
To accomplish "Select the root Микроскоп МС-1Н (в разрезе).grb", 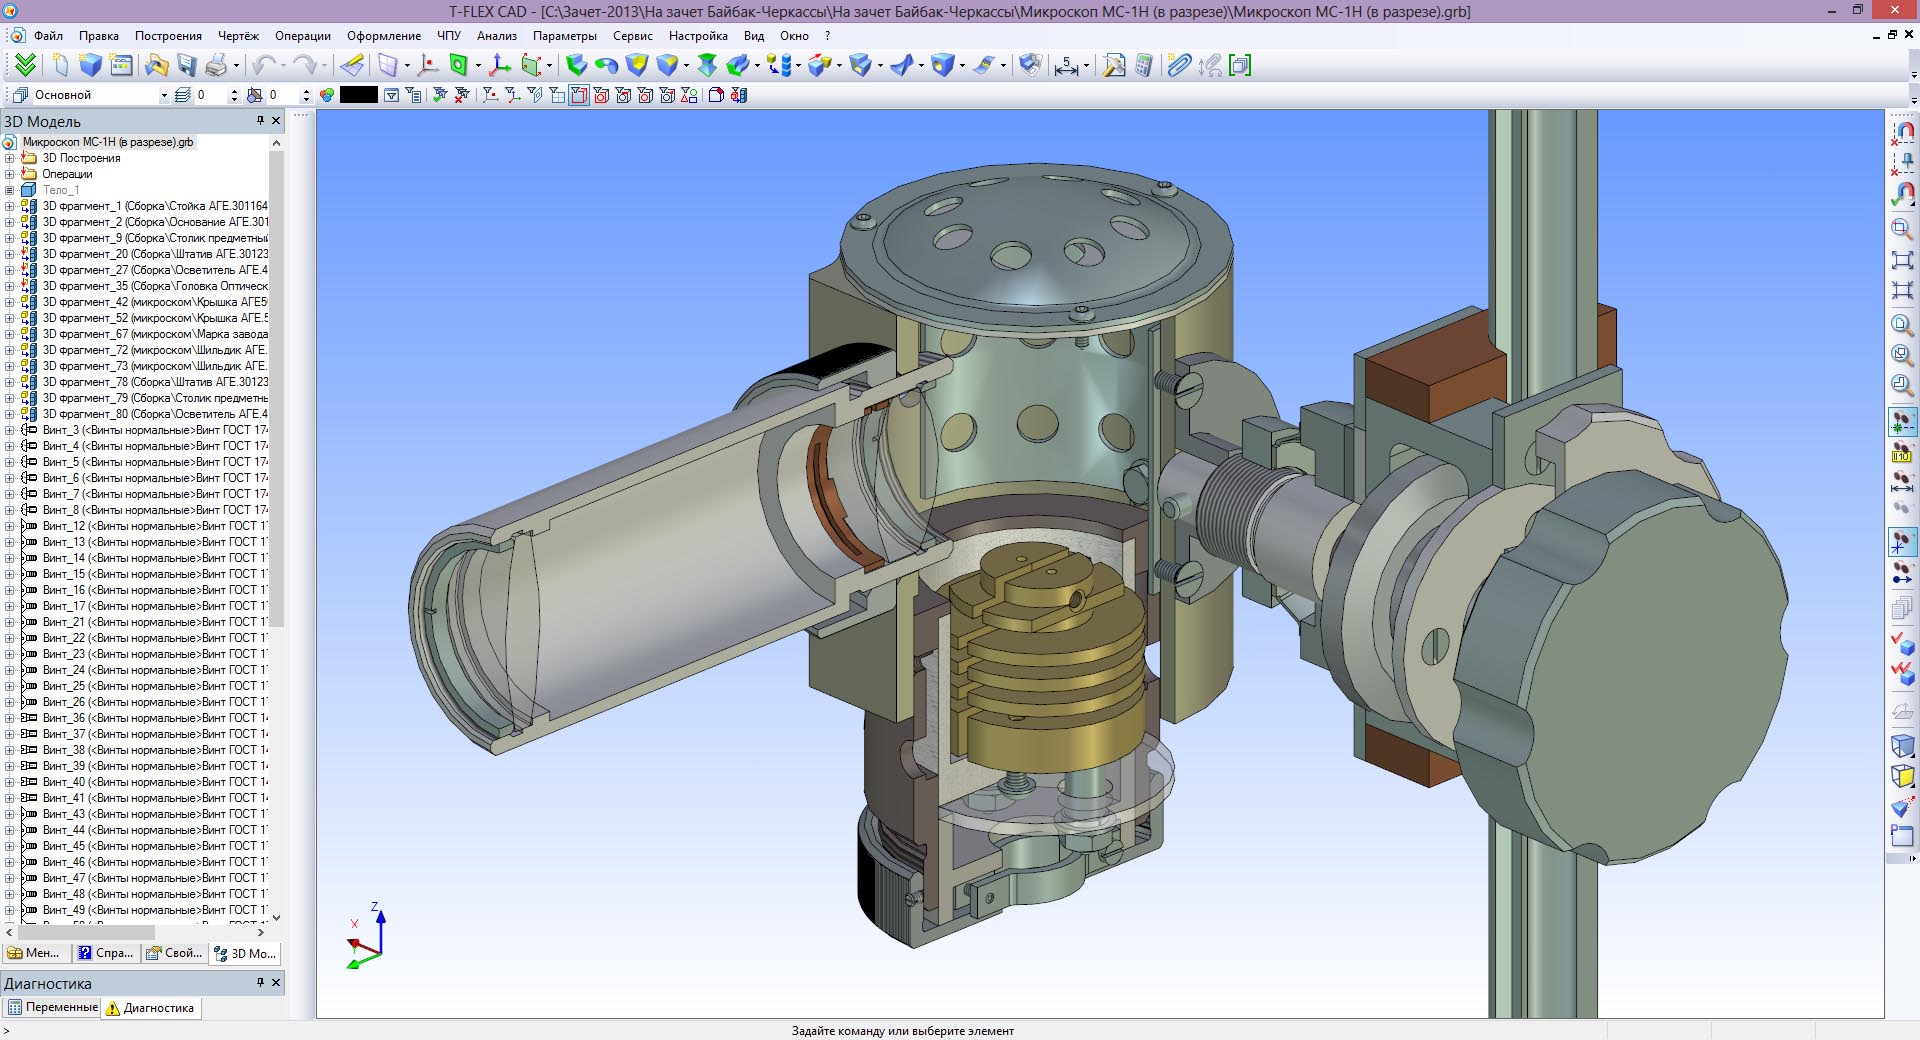I will [108, 142].
